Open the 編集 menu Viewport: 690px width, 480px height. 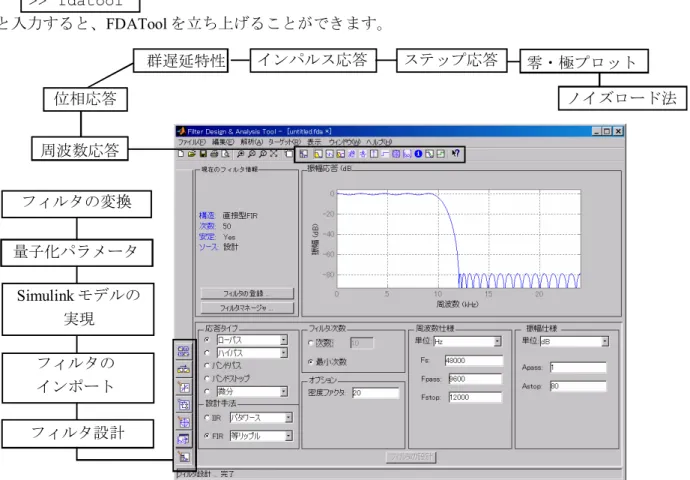(223, 142)
